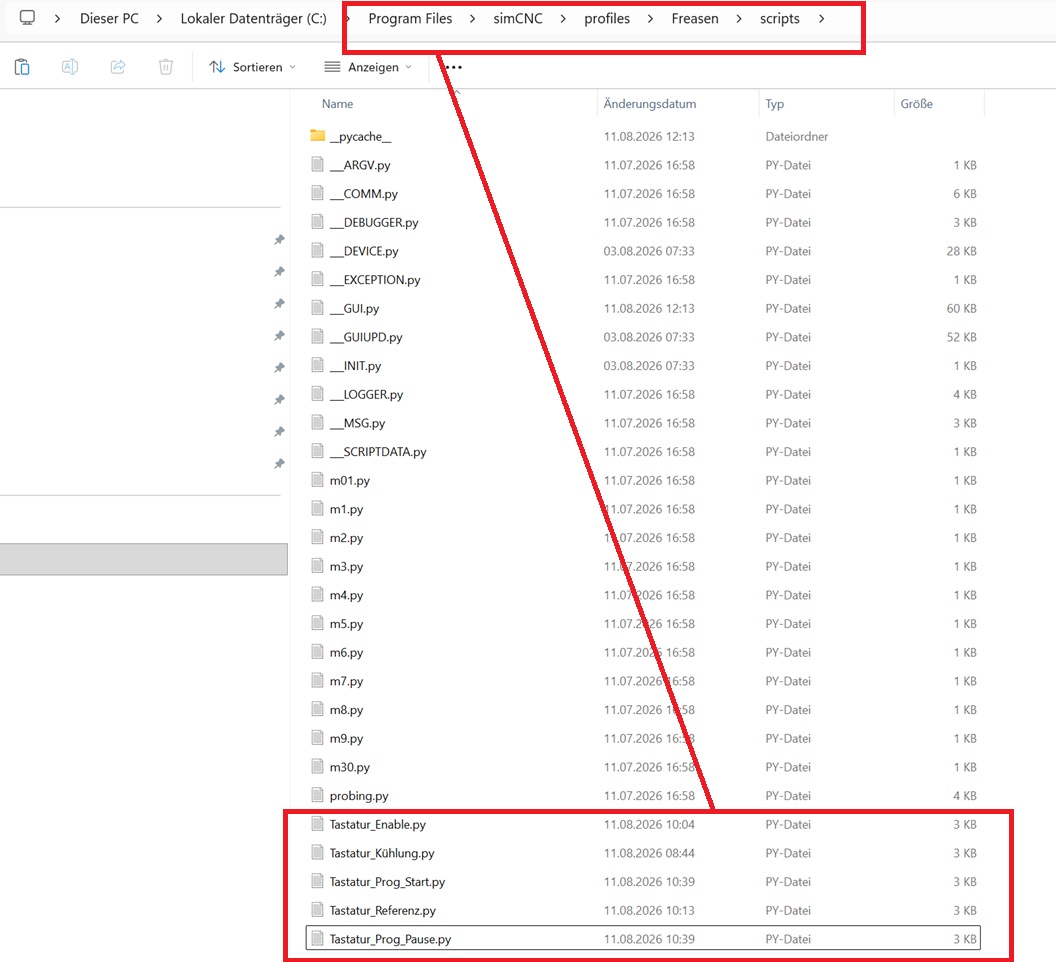Click the file icon of m01.py
1056x962 pixels.
click(317, 480)
